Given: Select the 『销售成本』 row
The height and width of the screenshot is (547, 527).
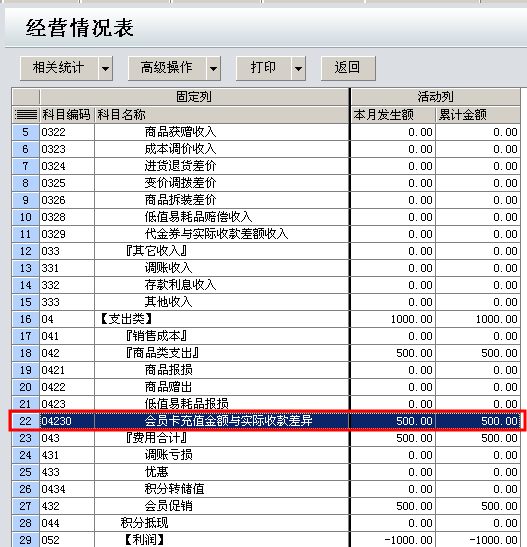Looking at the screenshot, I should pyautogui.click(x=266, y=336).
